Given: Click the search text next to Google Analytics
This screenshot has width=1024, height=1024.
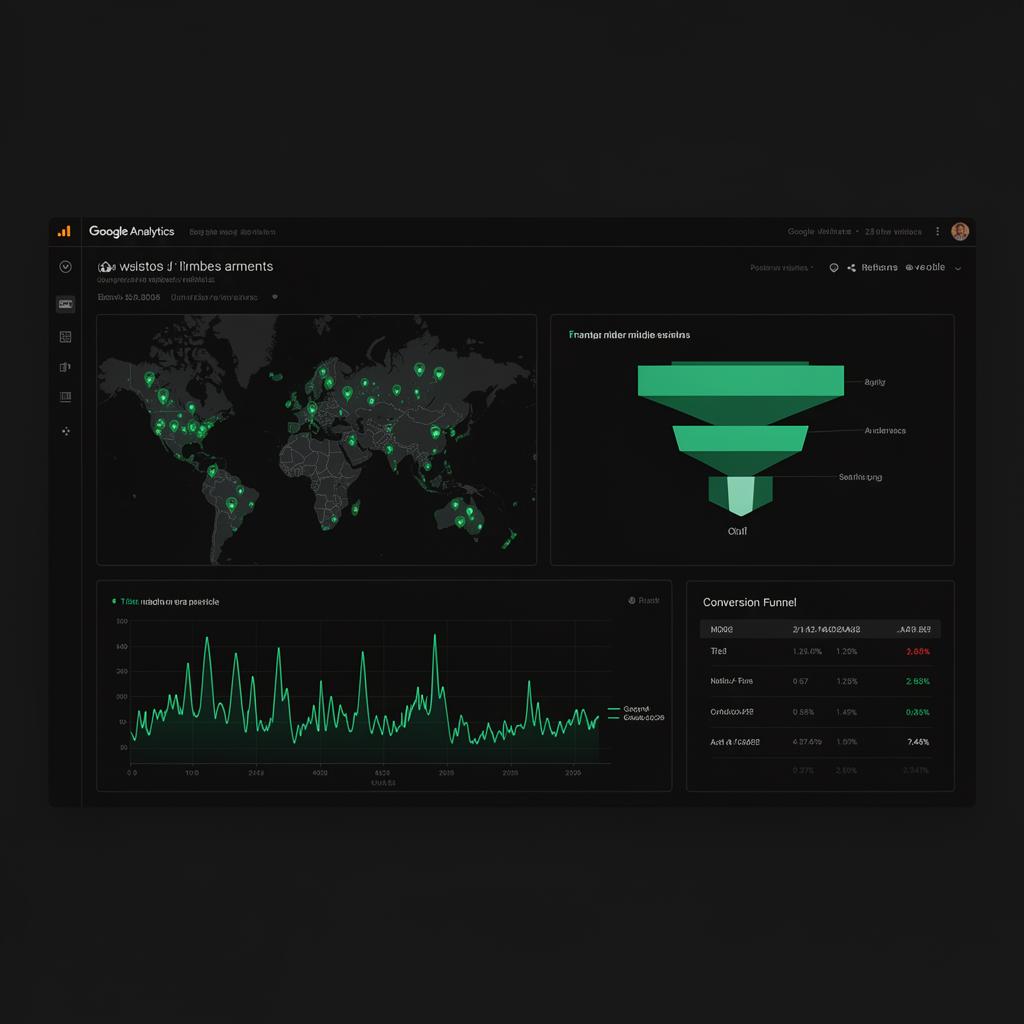Looking at the screenshot, I should [x=232, y=232].
